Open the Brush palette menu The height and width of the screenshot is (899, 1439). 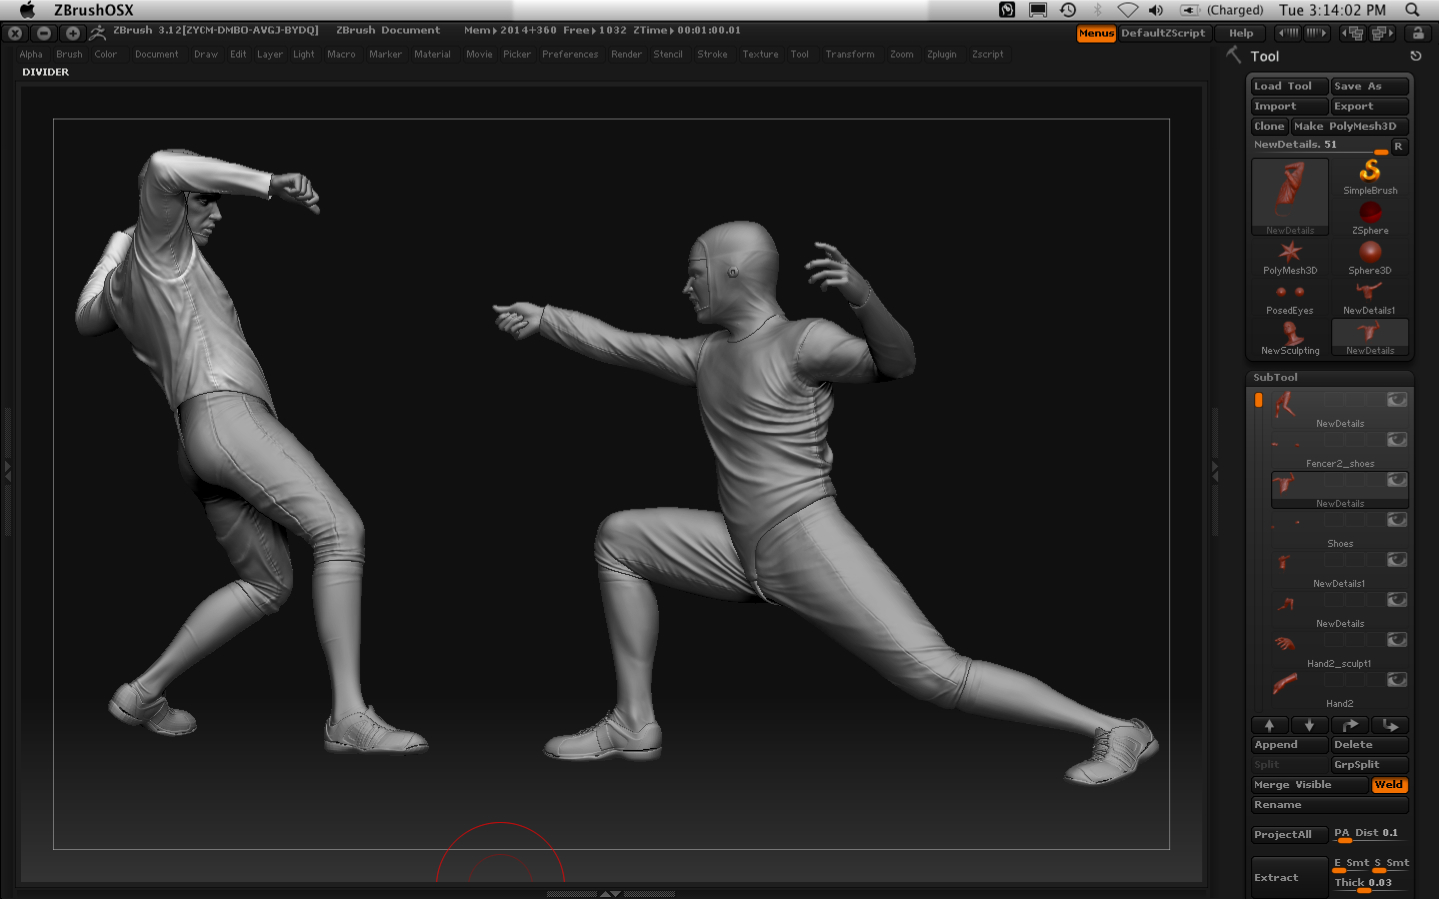pyautogui.click(x=69, y=54)
